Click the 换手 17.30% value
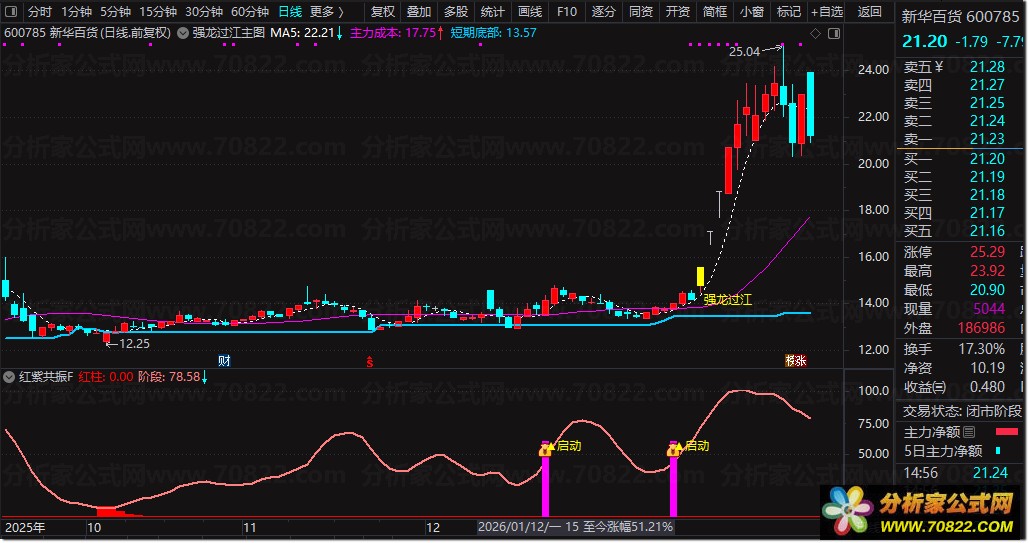This screenshot has width=1030, height=543. pyautogui.click(x=981, y=349)
